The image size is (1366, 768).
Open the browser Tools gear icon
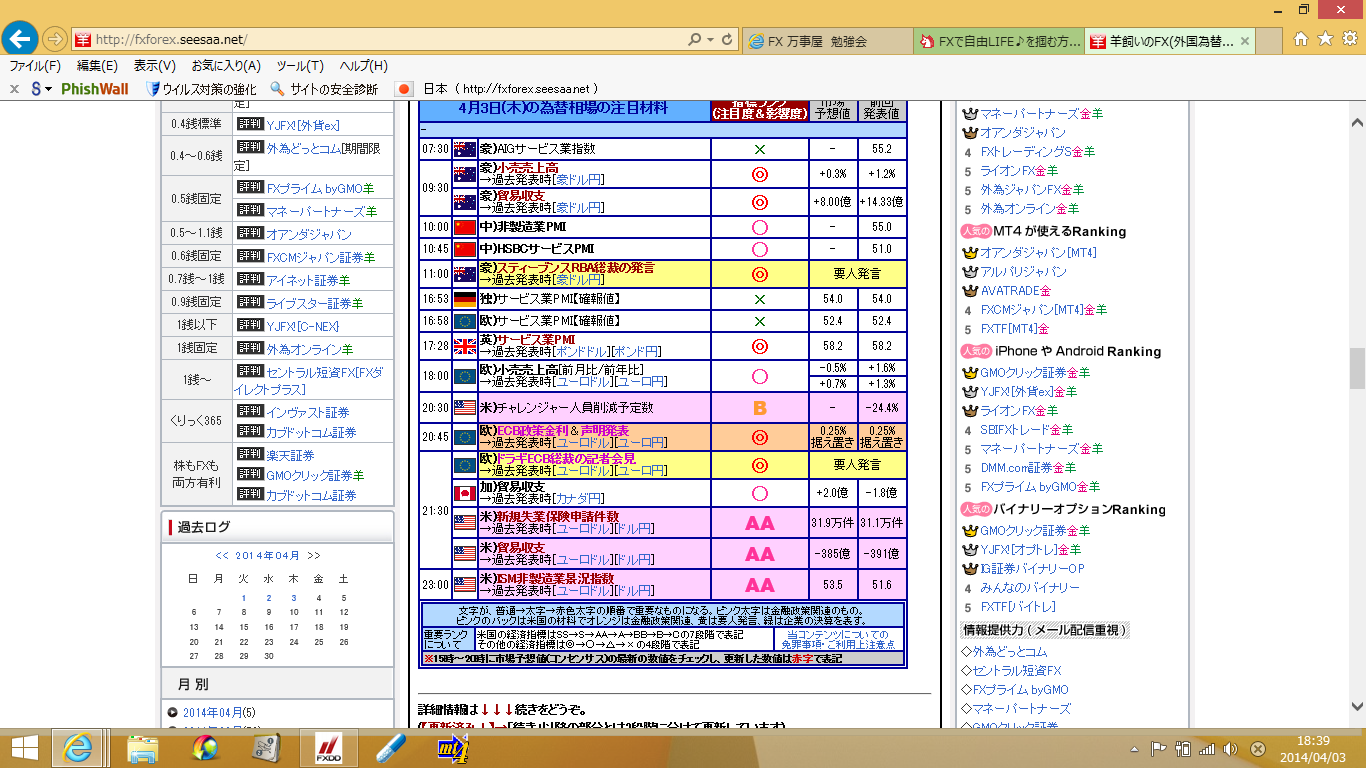(x=1349, y=39)
